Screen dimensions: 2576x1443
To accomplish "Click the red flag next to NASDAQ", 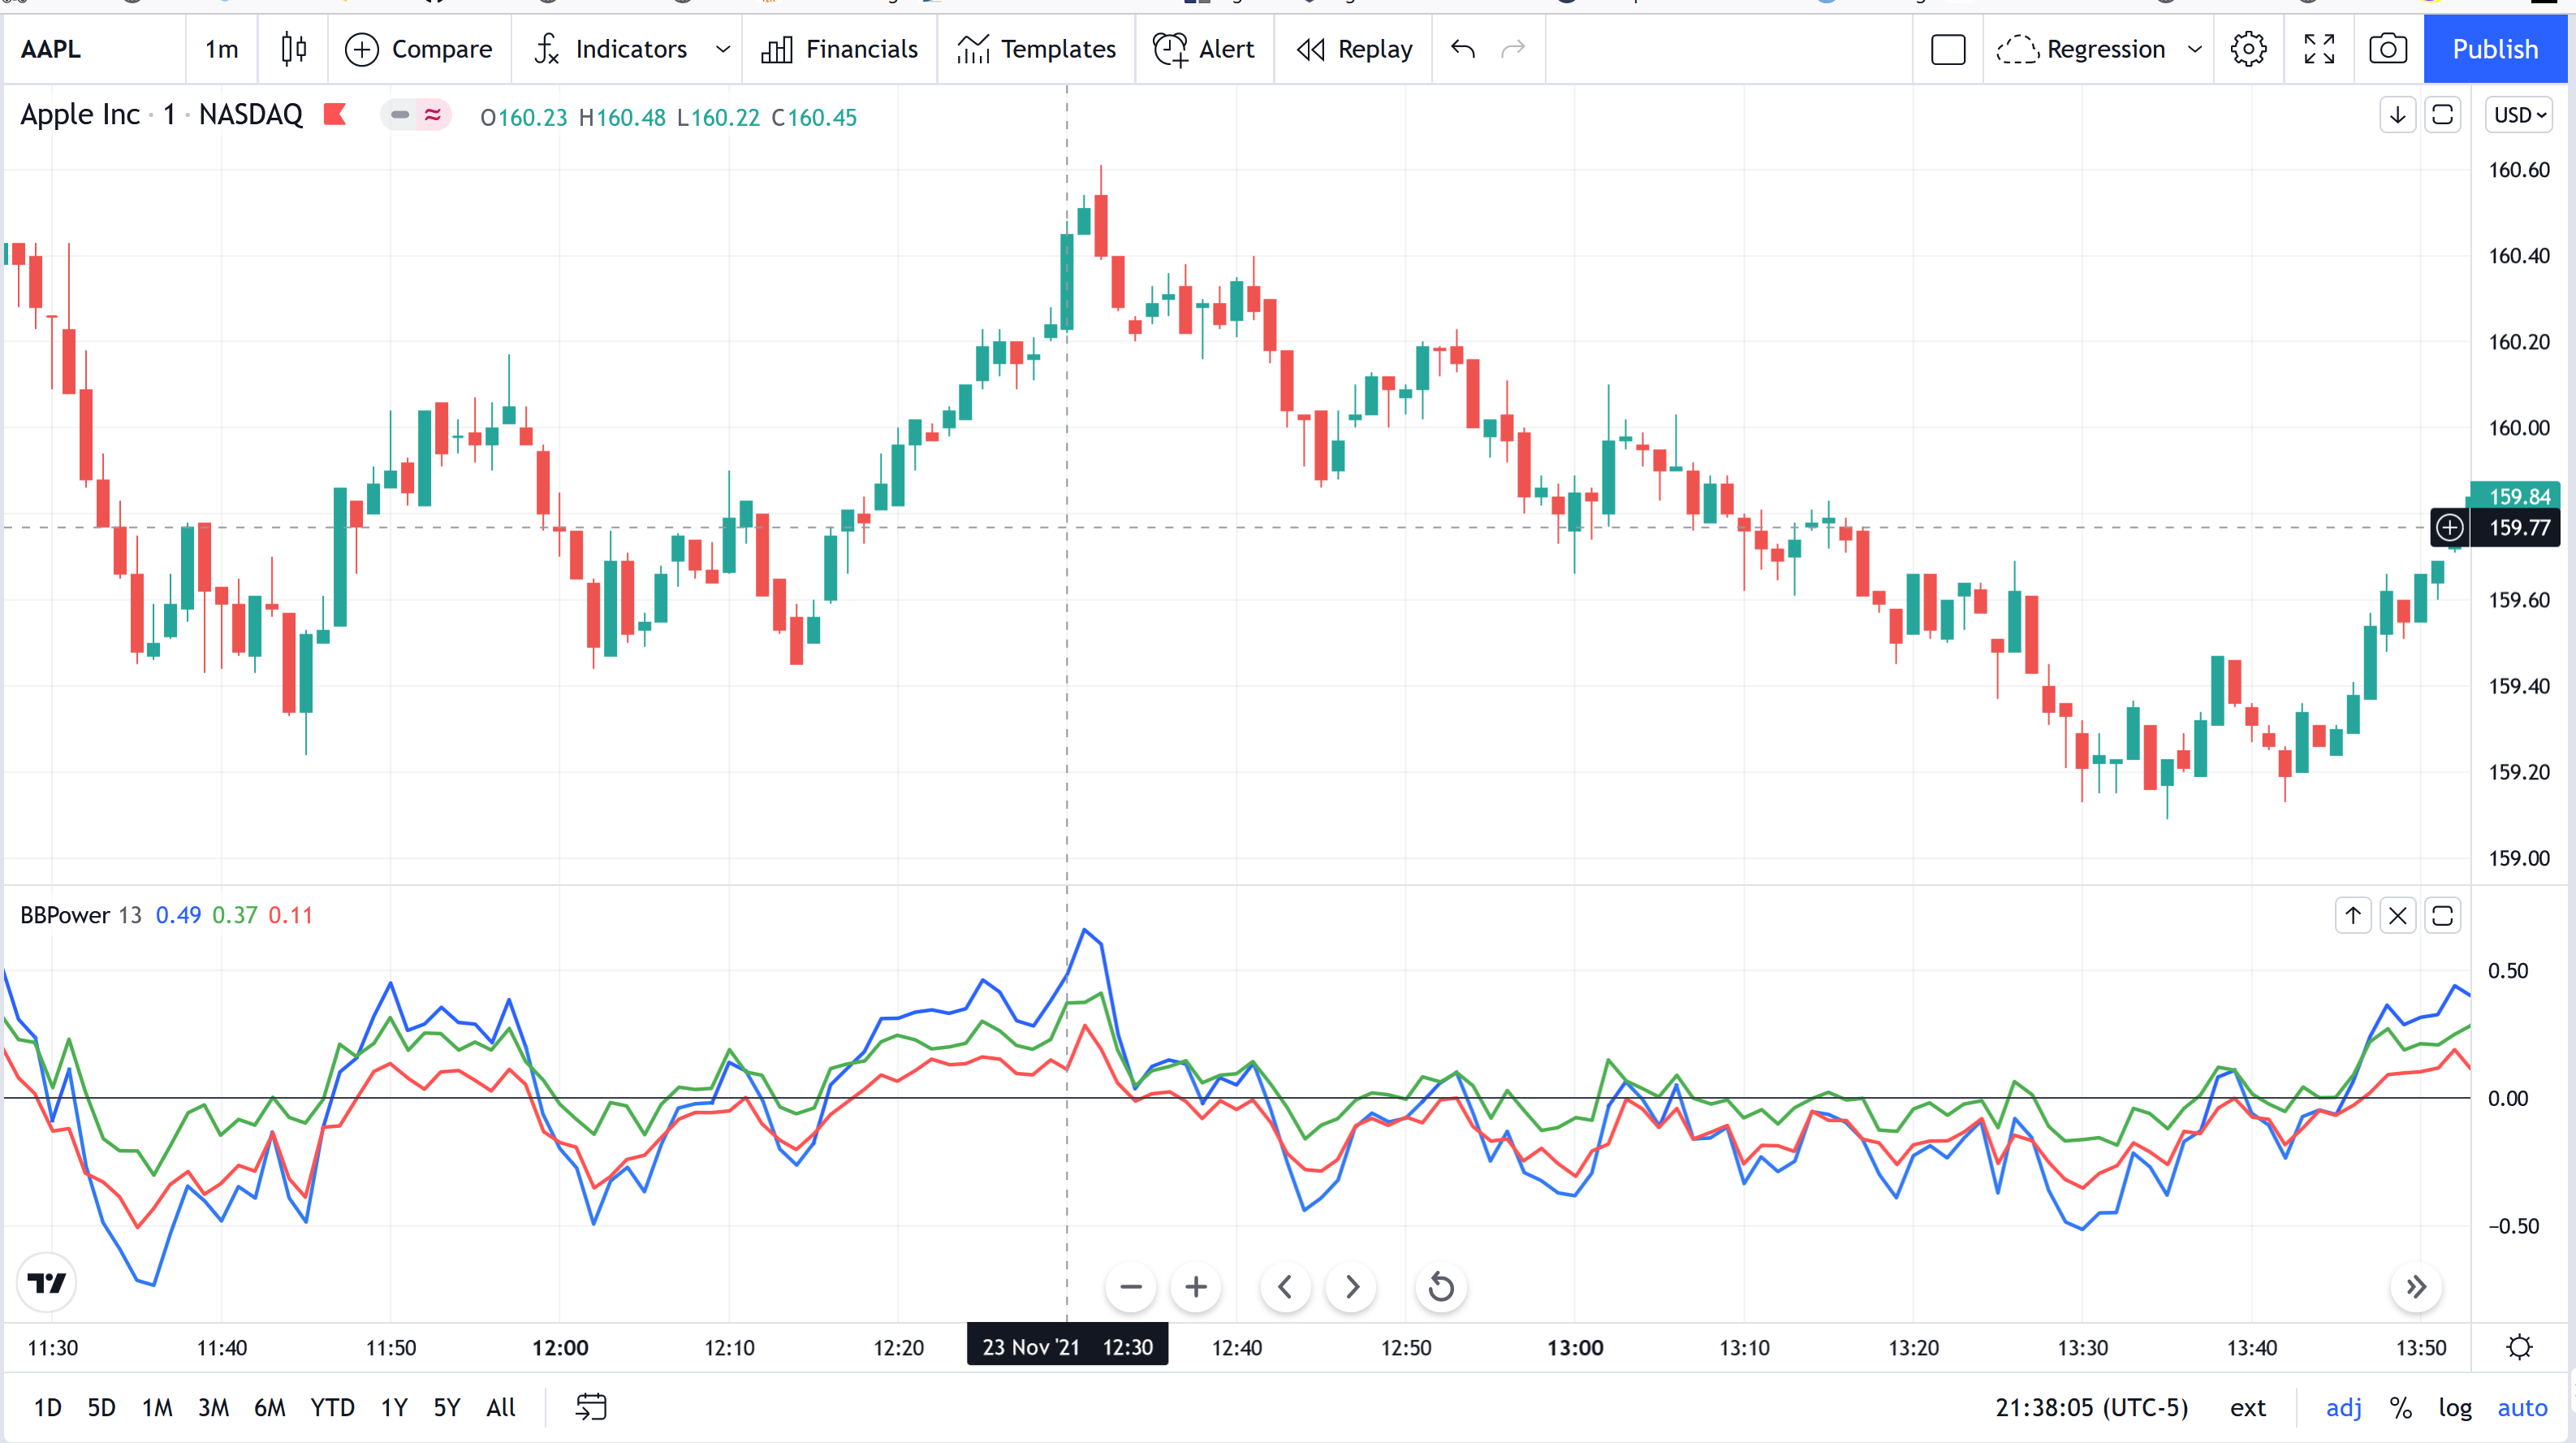I will pos(335,115).
